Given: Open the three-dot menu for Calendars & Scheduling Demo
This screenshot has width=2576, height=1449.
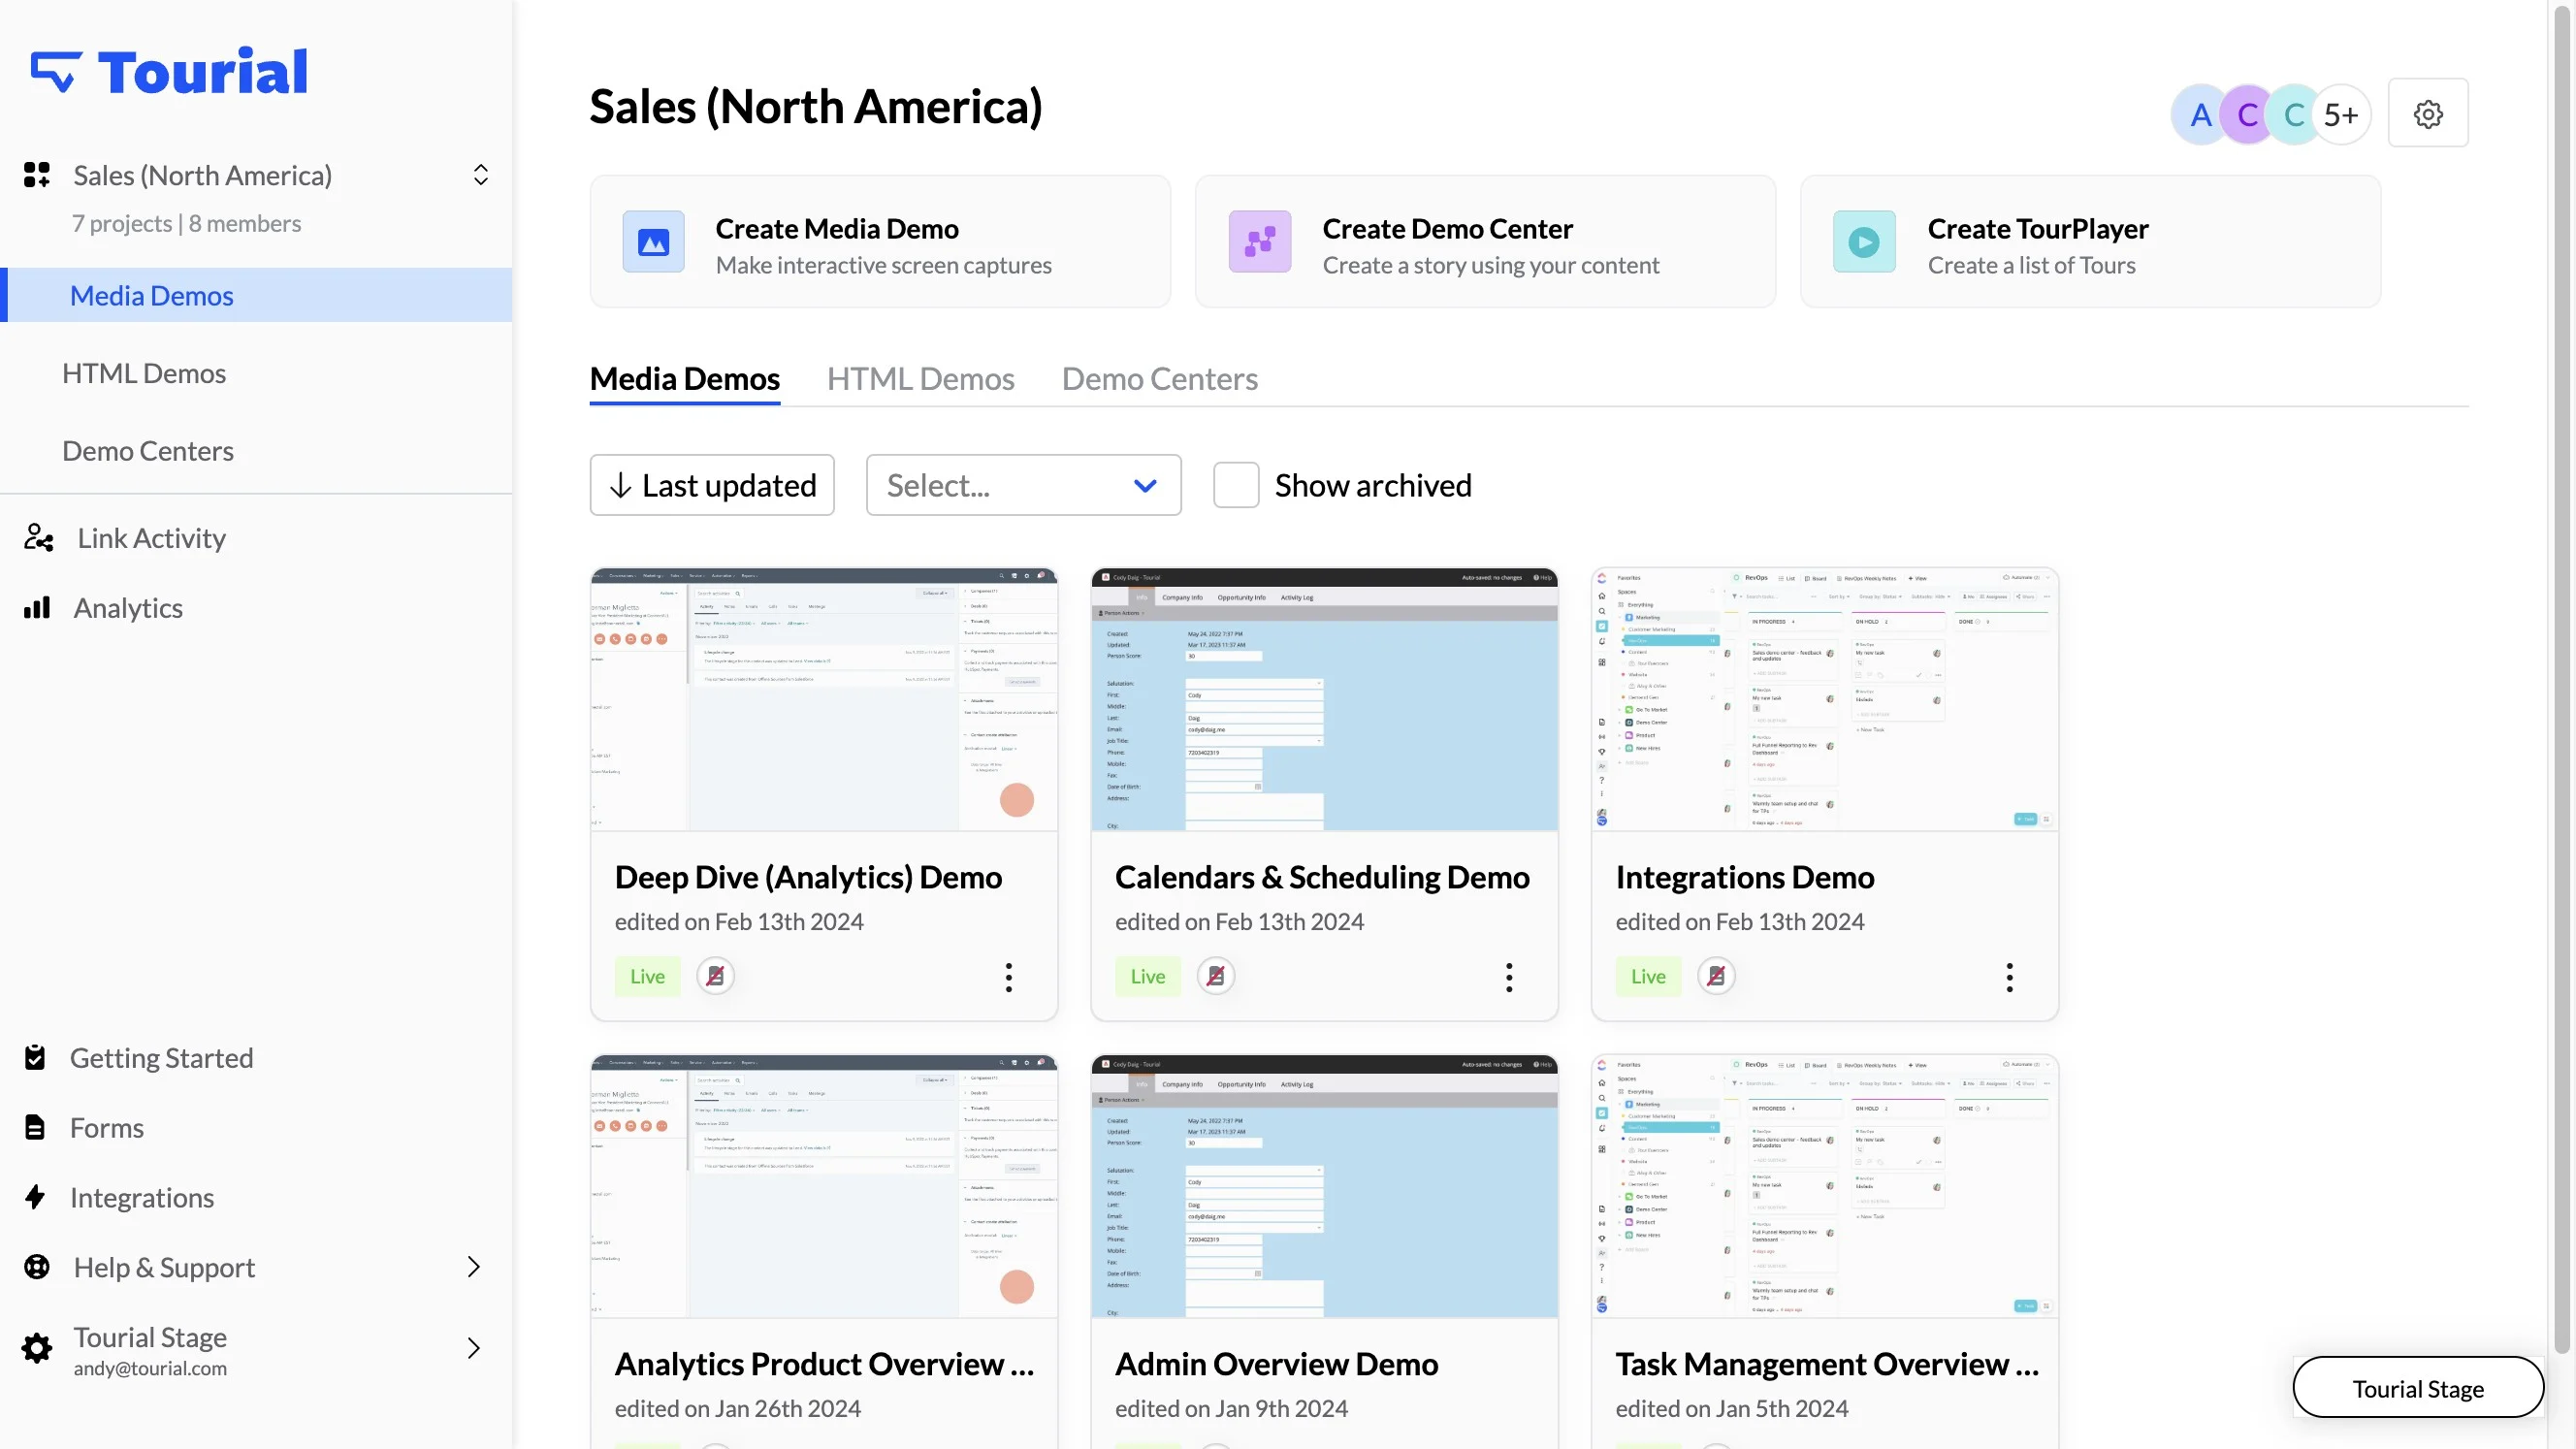Looking at the screenshot, I should tap(1509, 977).
